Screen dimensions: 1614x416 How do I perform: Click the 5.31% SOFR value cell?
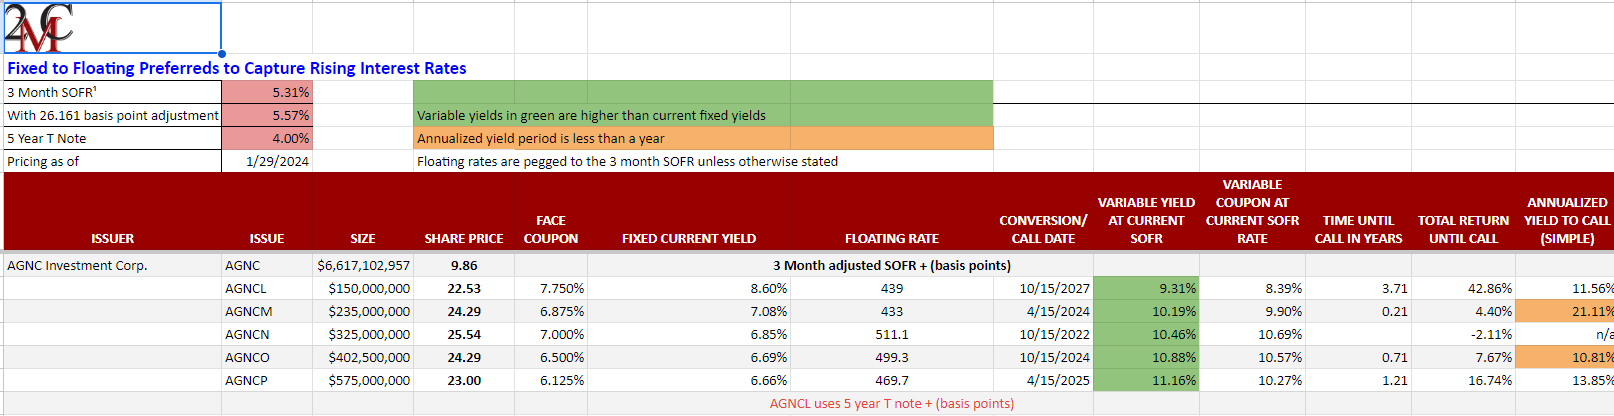(x=267, y=92)
